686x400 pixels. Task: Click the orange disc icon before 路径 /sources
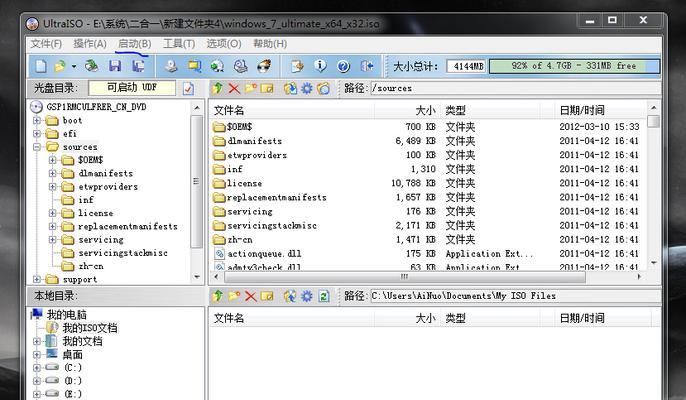323,88
